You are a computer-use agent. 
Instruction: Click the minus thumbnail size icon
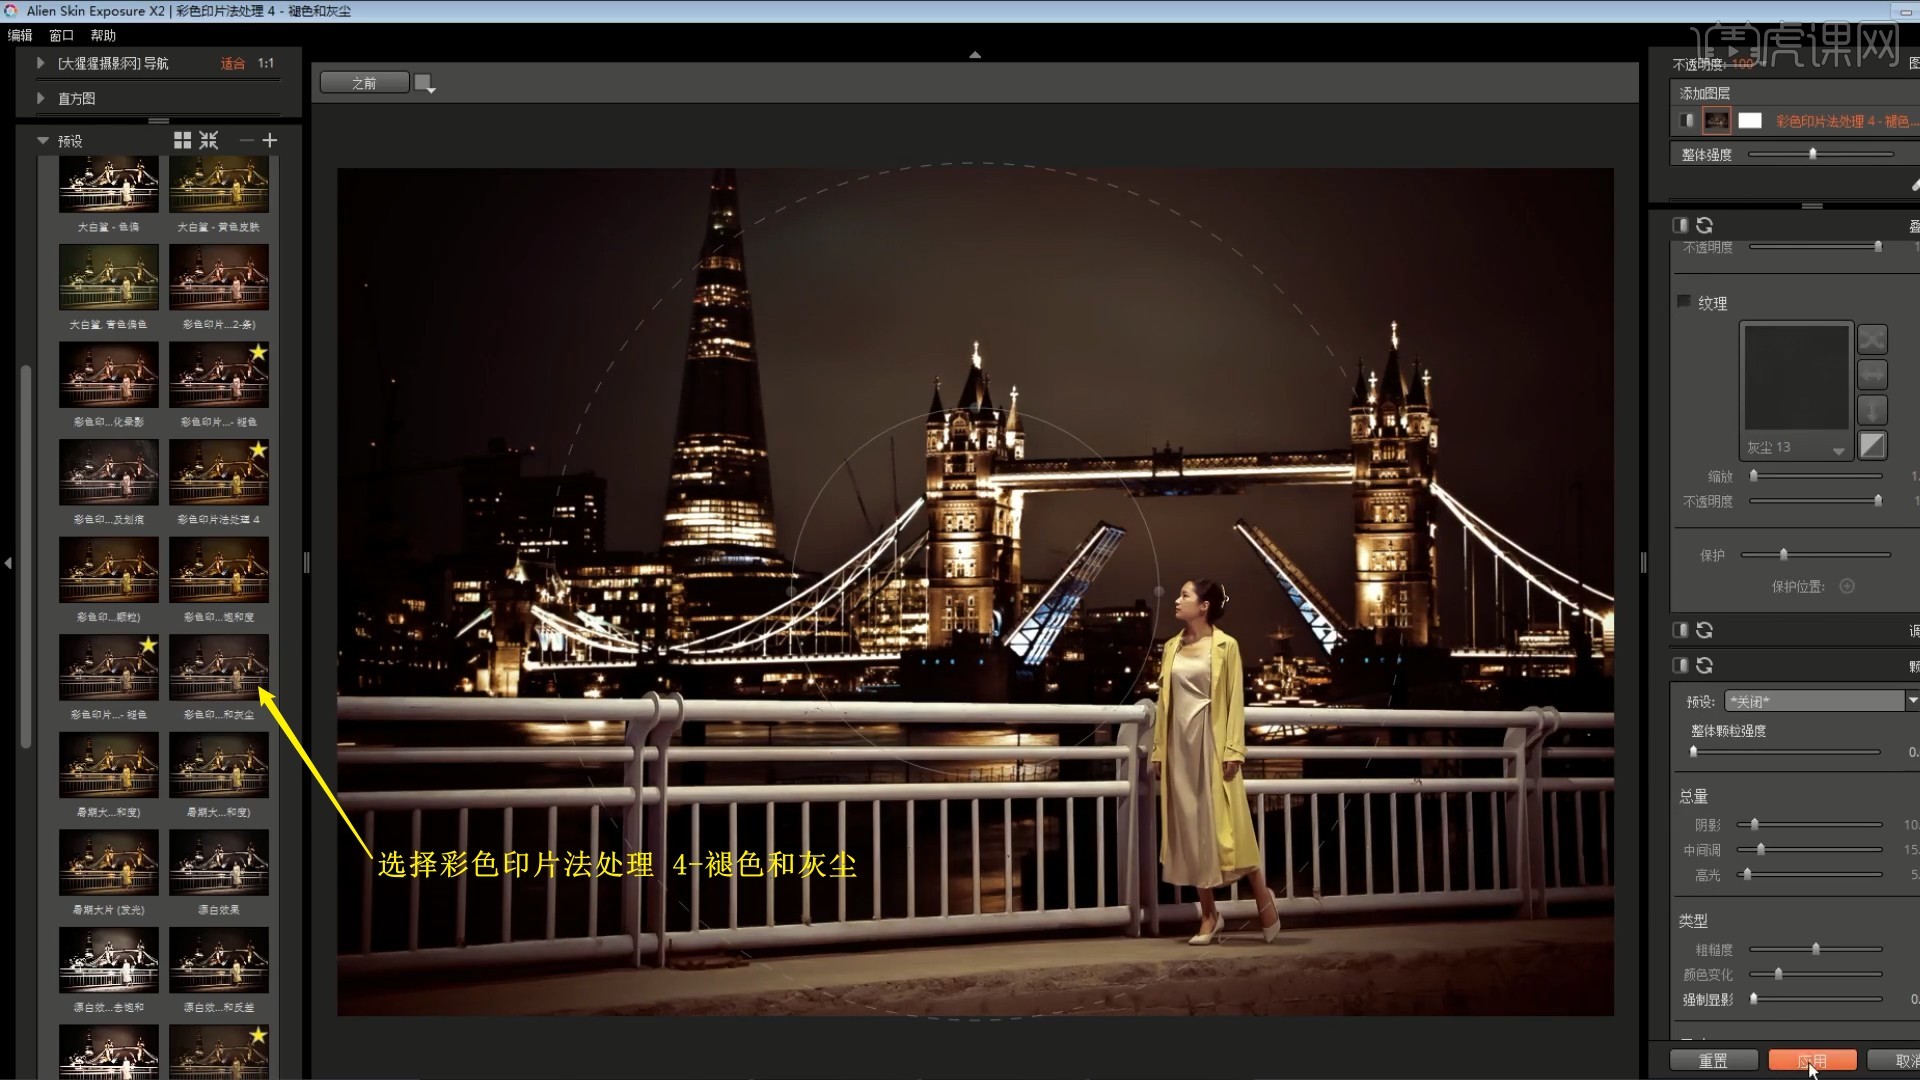point(246,140)
